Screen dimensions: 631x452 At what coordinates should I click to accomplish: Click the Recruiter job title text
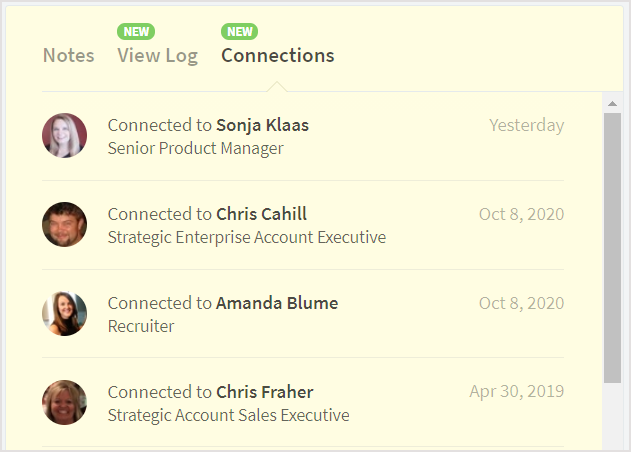(x=141, y=326)
